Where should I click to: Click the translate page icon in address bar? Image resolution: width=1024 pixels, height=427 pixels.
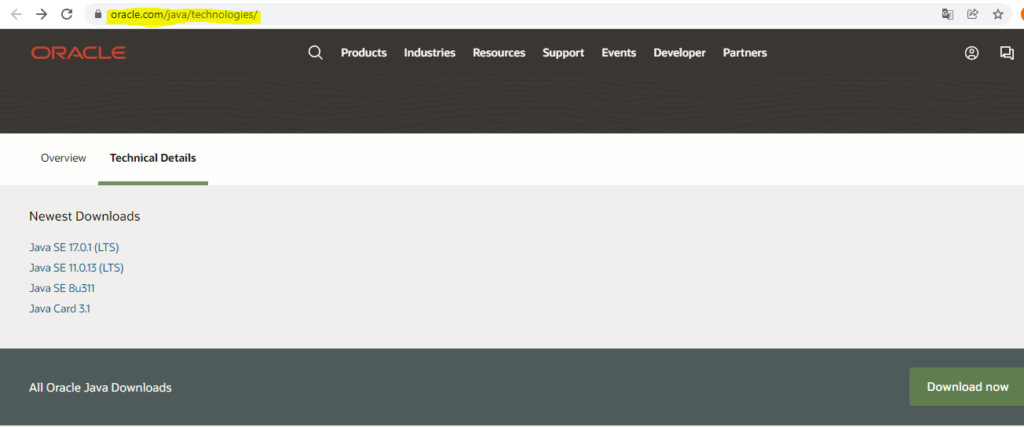pyautogui.click(x=947, y=14)
